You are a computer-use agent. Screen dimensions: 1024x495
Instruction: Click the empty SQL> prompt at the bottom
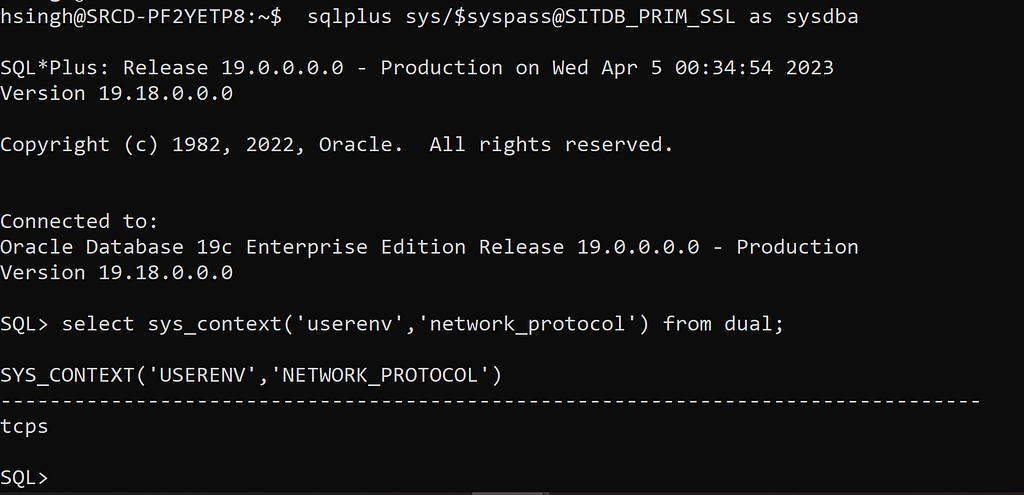click(24, 478)
